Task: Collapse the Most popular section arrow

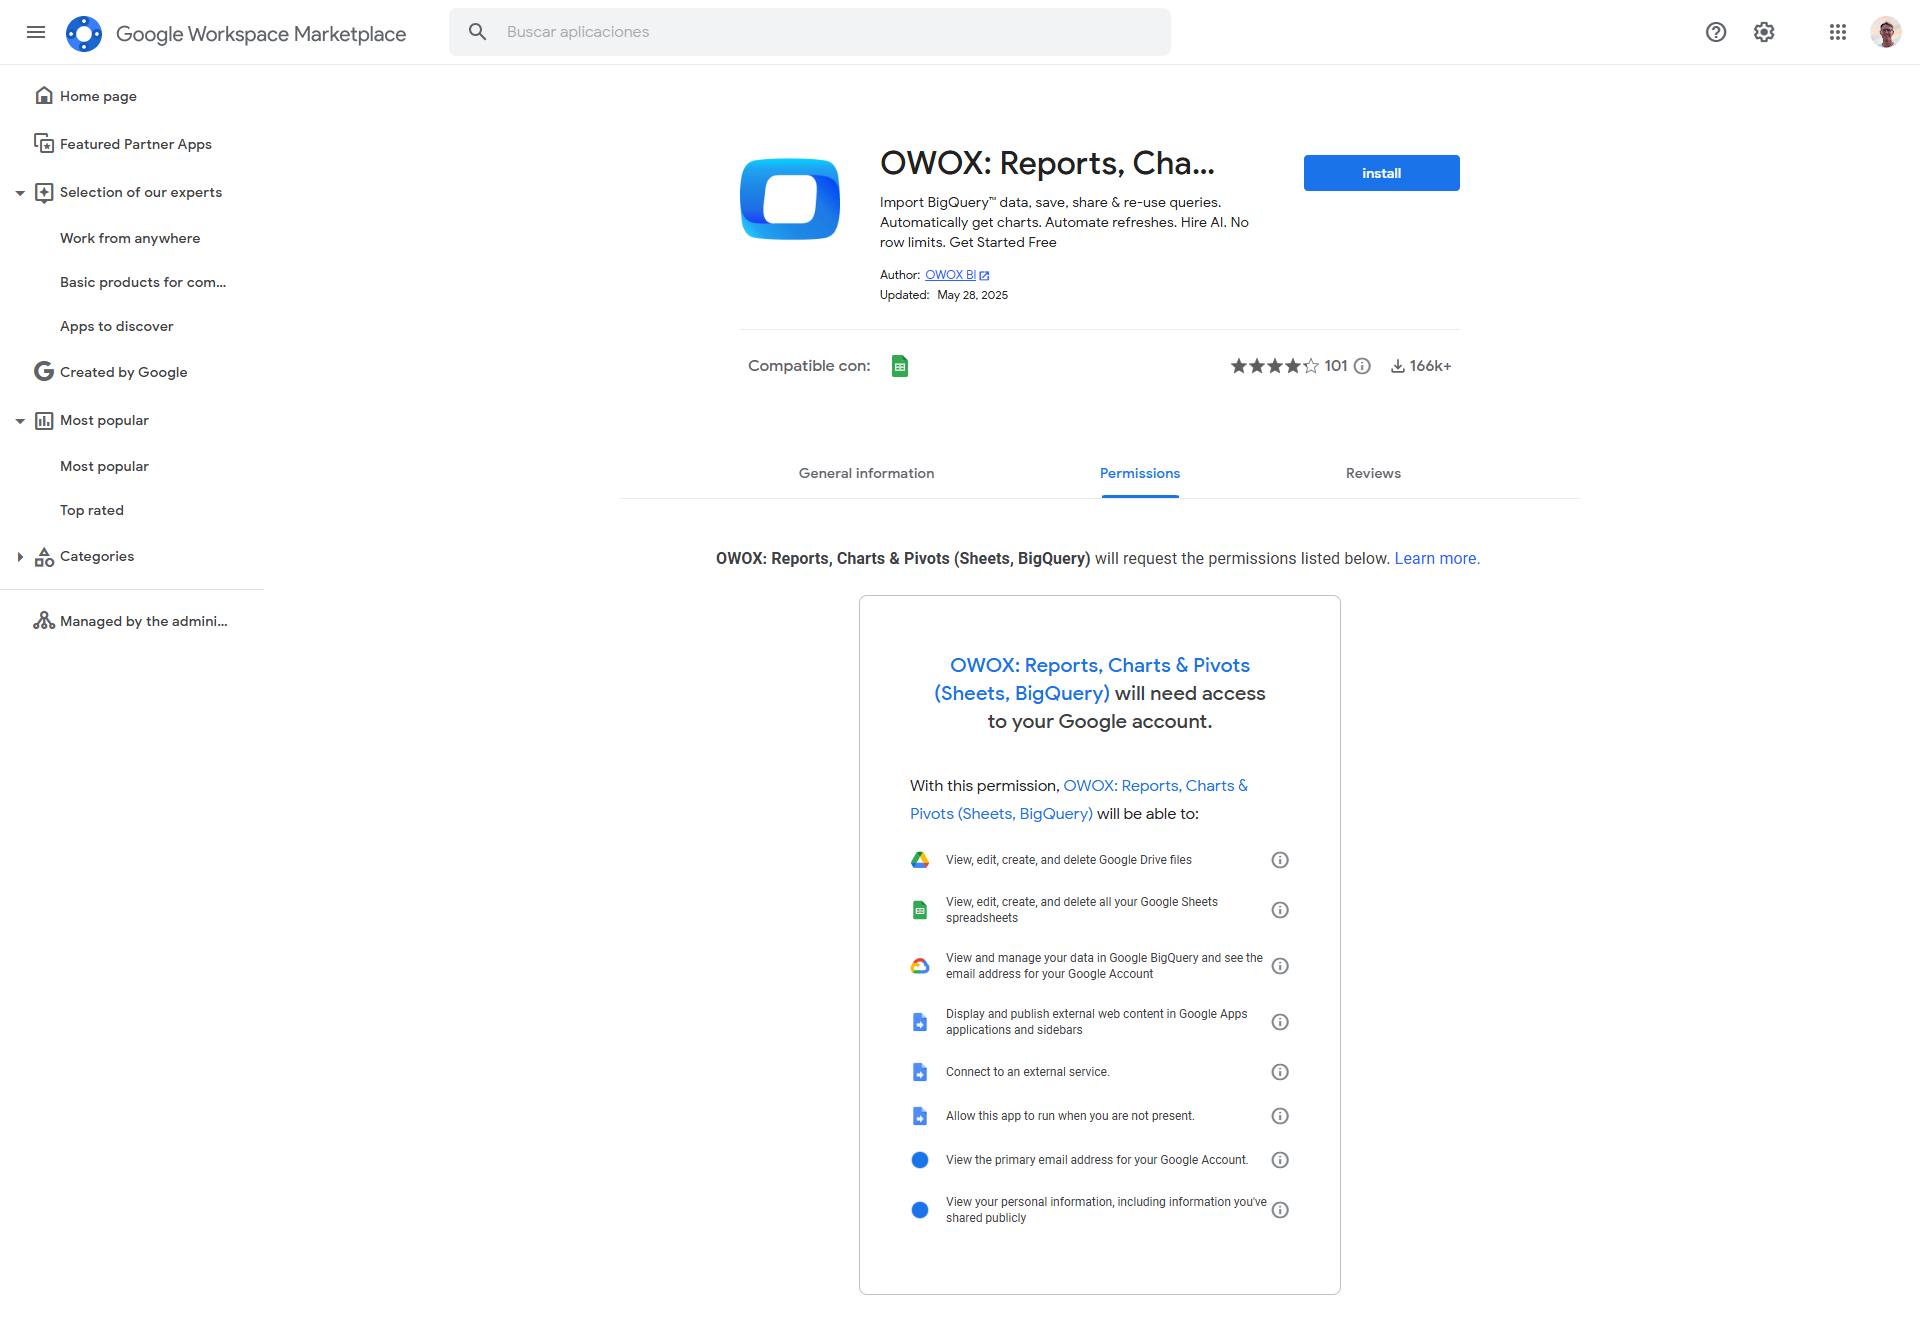Action: click(x=20, y=421)
